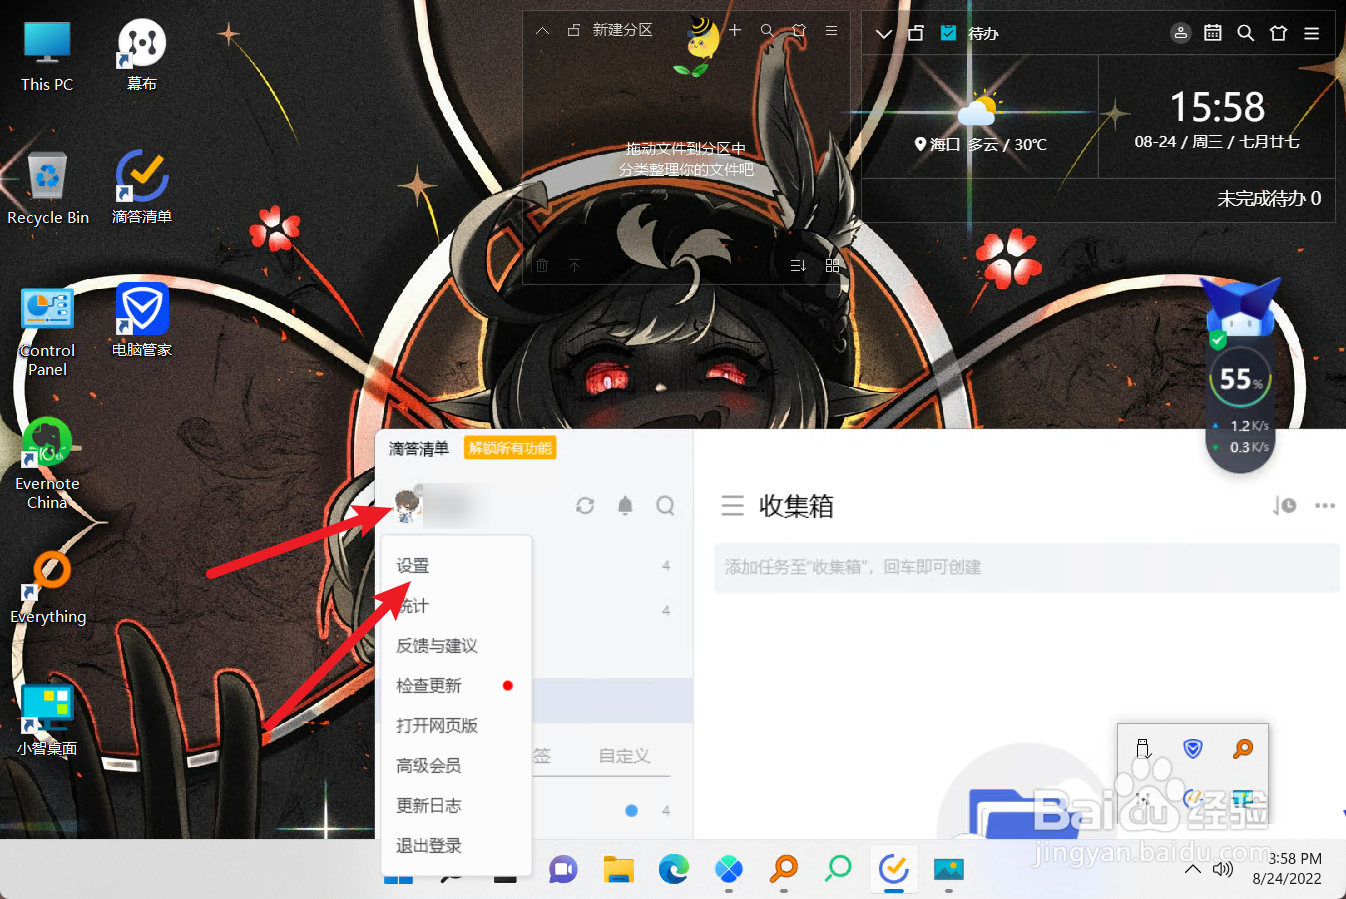Switch to the 自定义 tab in the sidebar

click(x=624, y=756)
